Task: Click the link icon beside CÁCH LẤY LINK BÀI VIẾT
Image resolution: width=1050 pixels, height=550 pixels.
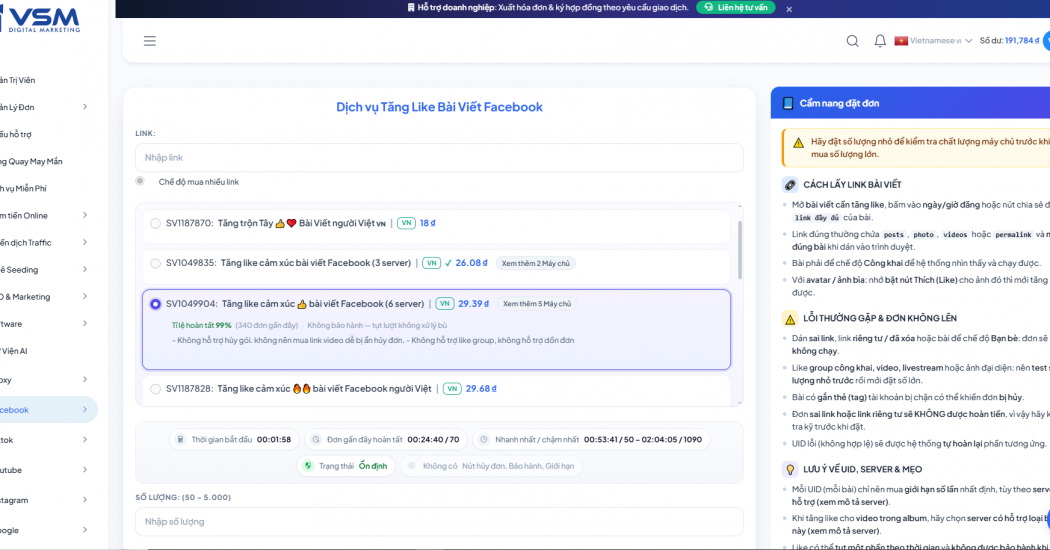Action: pos(790,185)
